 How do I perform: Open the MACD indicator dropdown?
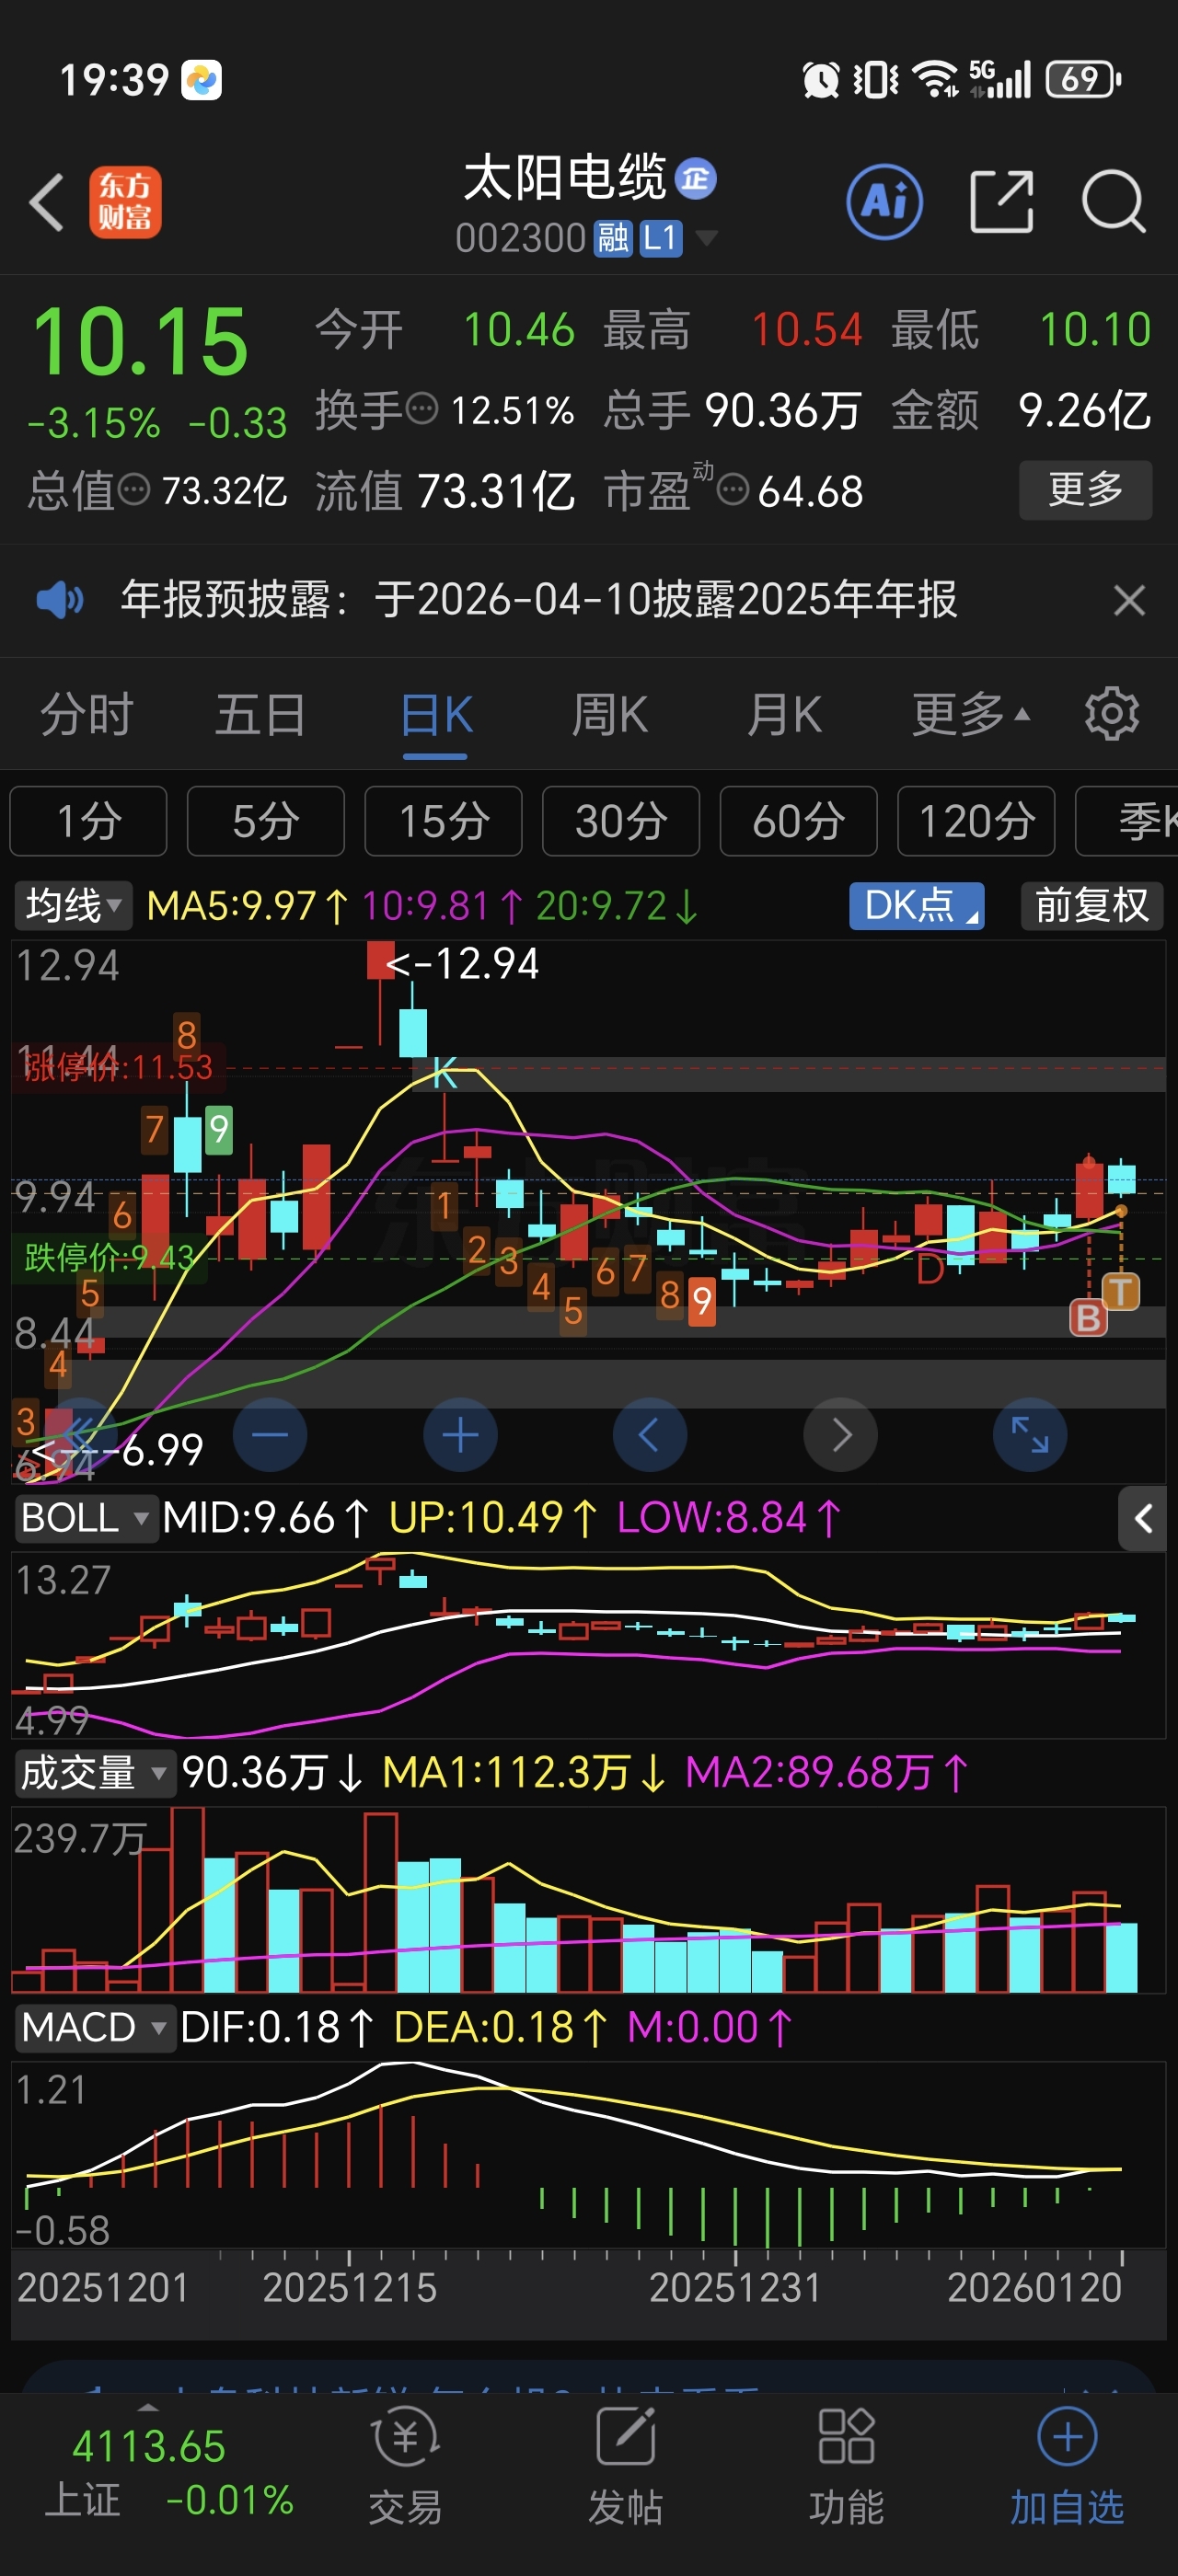coord(94,2028)
